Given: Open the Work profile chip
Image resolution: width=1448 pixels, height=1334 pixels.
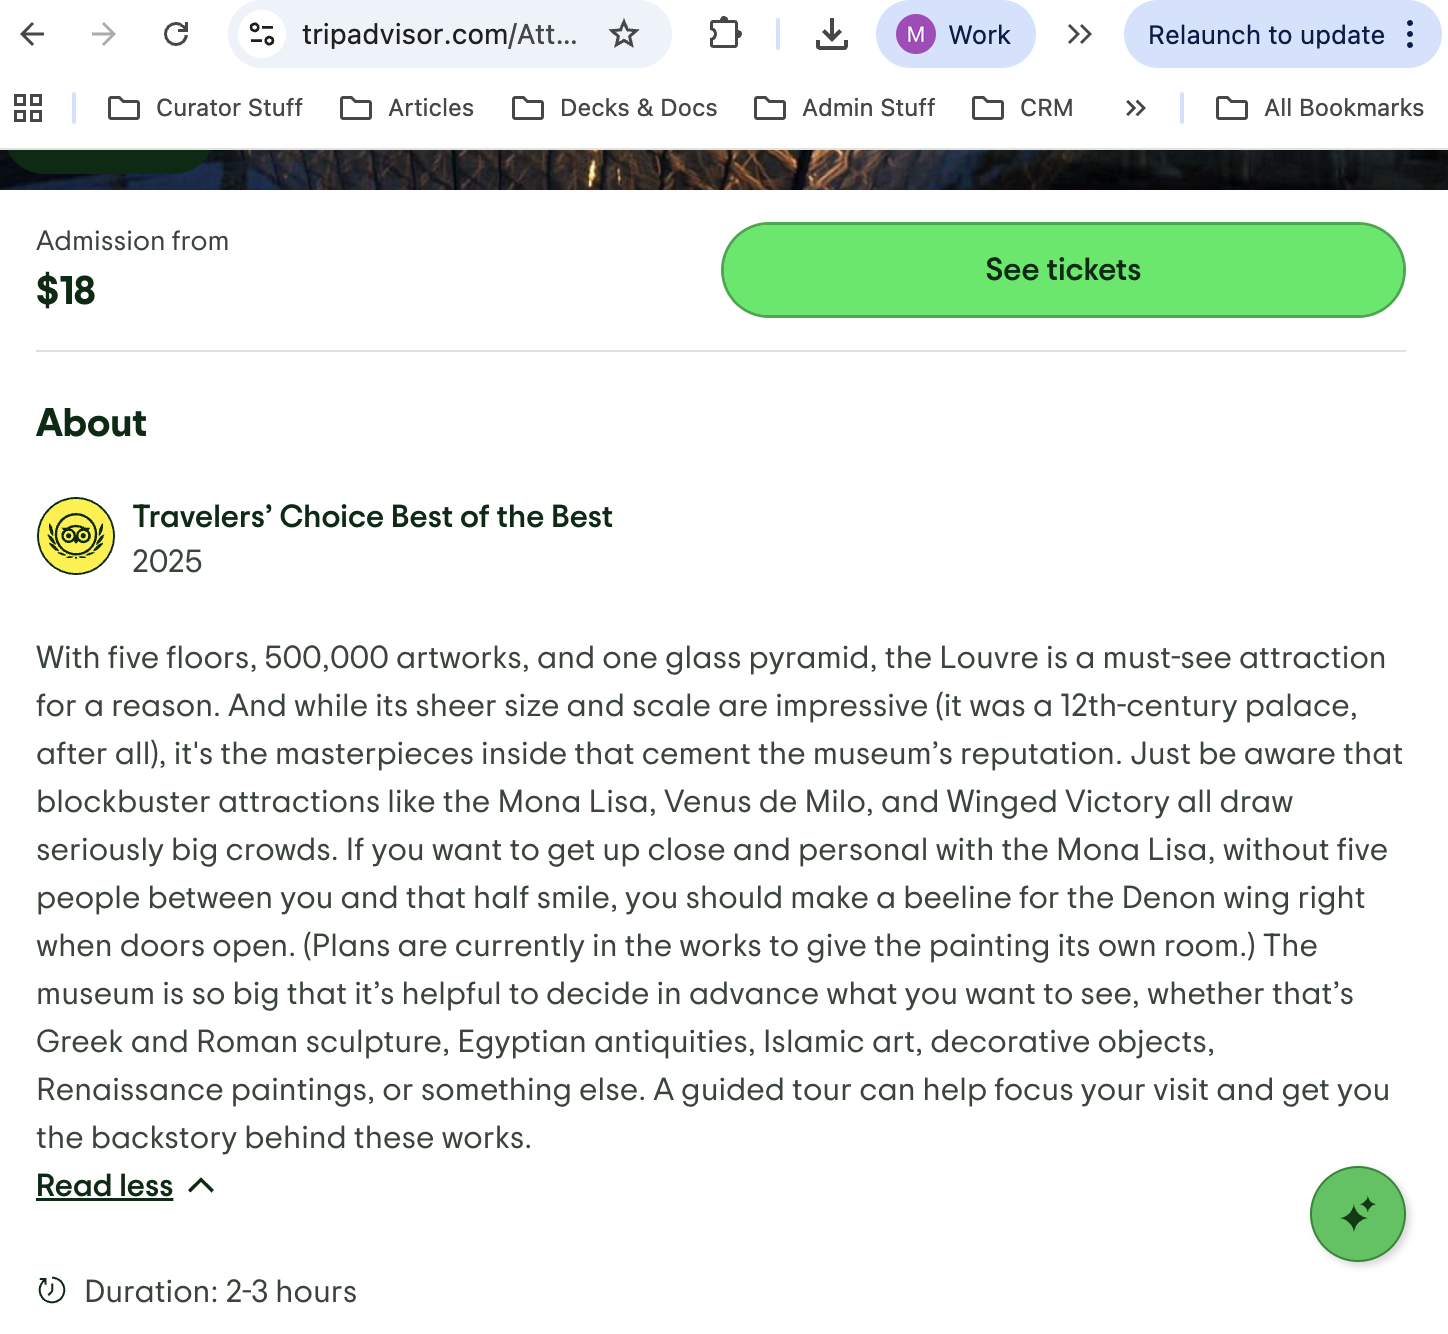Looking at the screenshot, I should [x=955, y=35].
